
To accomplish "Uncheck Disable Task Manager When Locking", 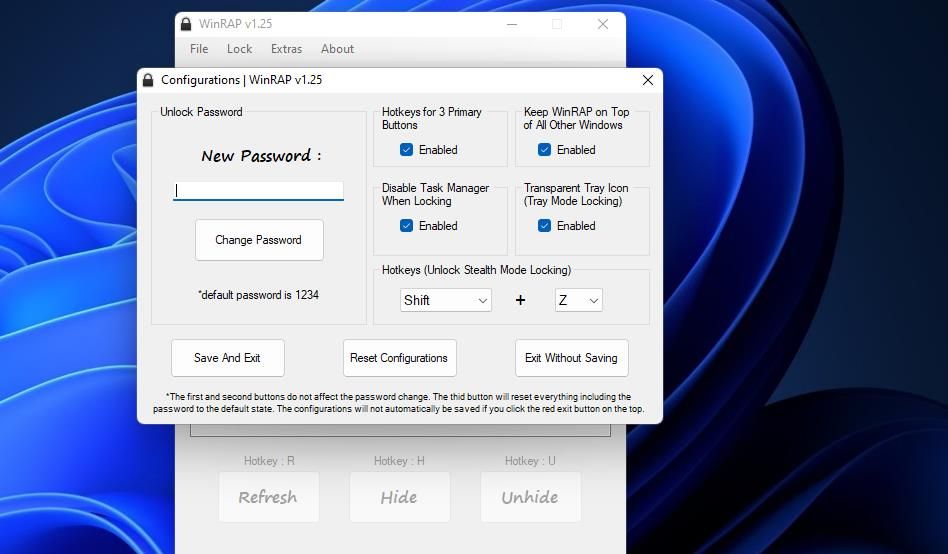I will [x=406, y=226].
